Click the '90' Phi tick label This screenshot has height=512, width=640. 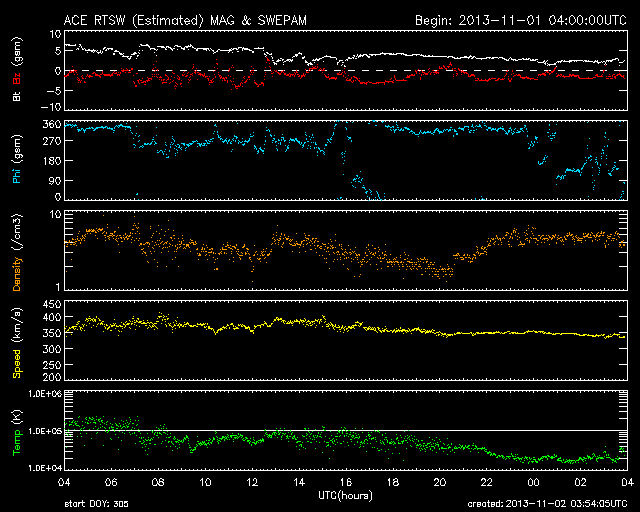56,180
